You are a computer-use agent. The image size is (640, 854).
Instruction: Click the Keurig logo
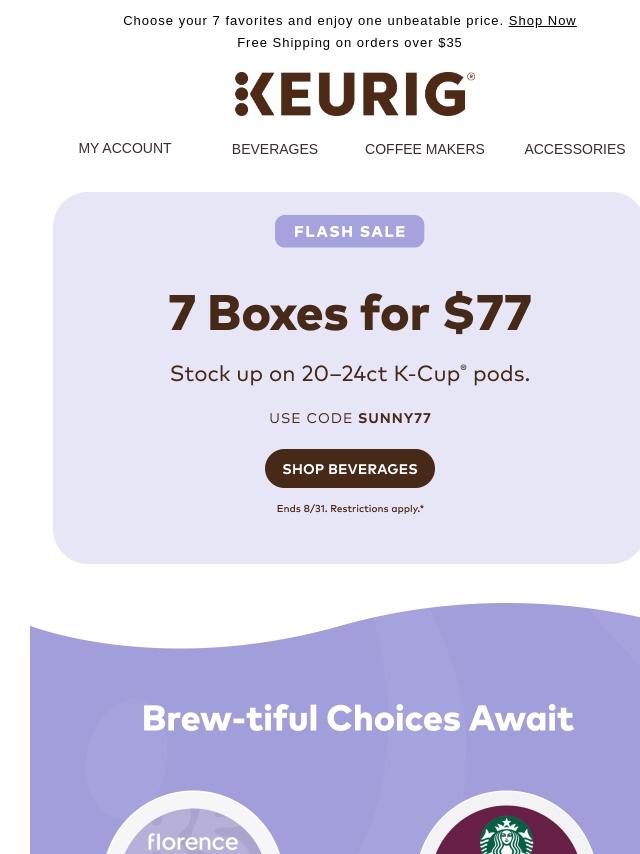[355, 94]
